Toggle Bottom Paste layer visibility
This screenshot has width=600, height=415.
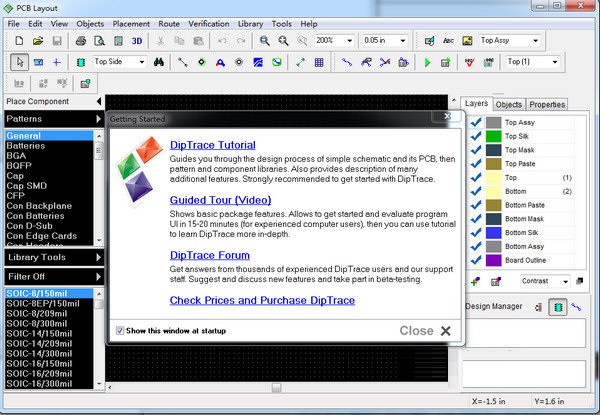pos(476,205)
